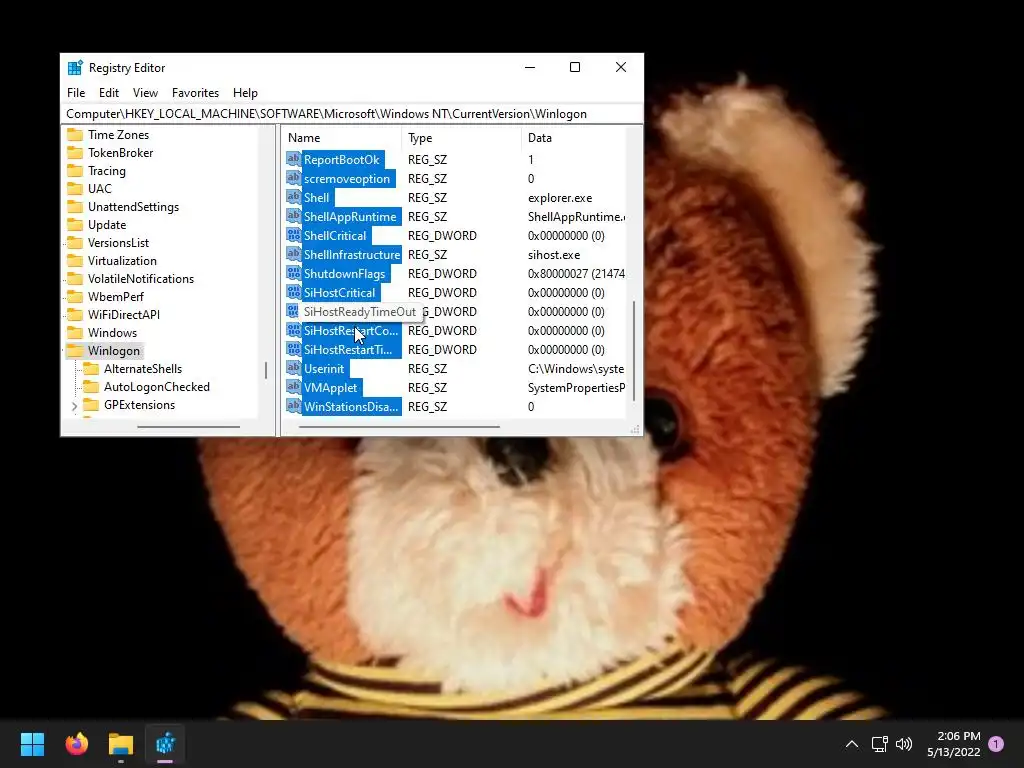Click the Registry Editor title bar icon

pos(75,67)
